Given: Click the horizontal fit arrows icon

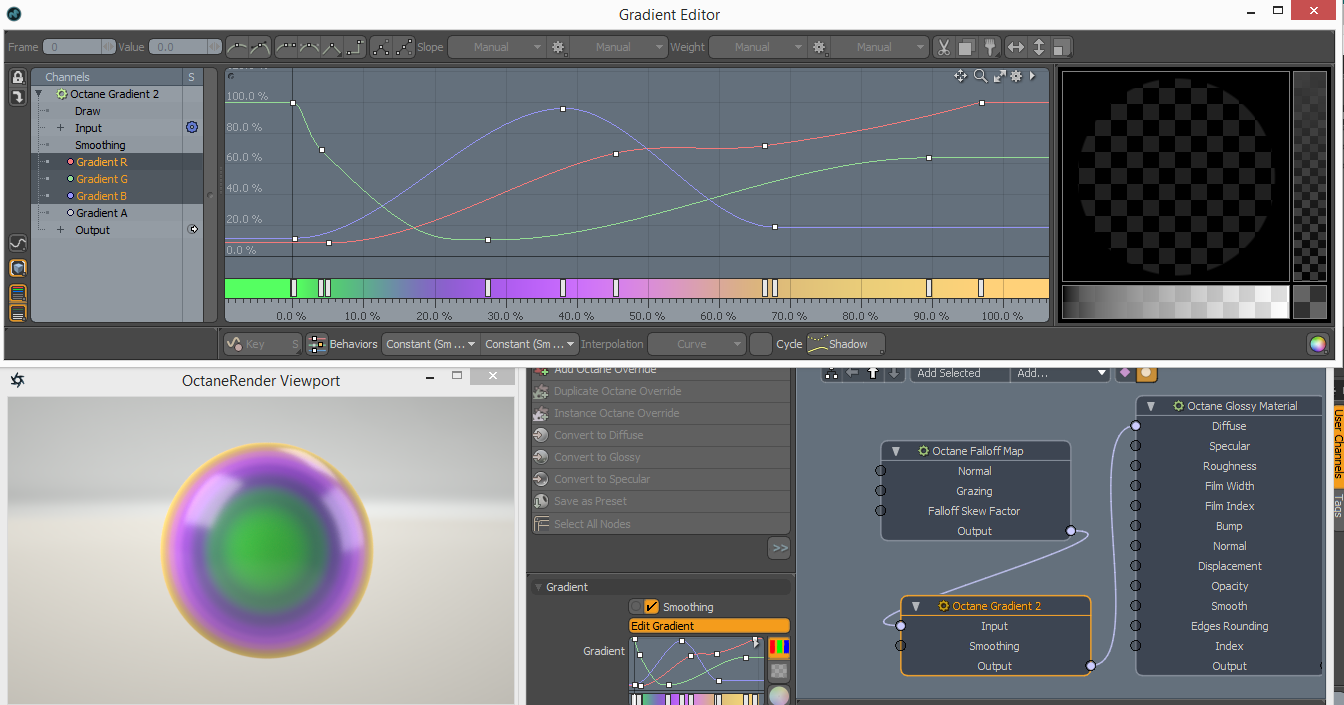Looking at the screenshot, I should pos(1016,47).
